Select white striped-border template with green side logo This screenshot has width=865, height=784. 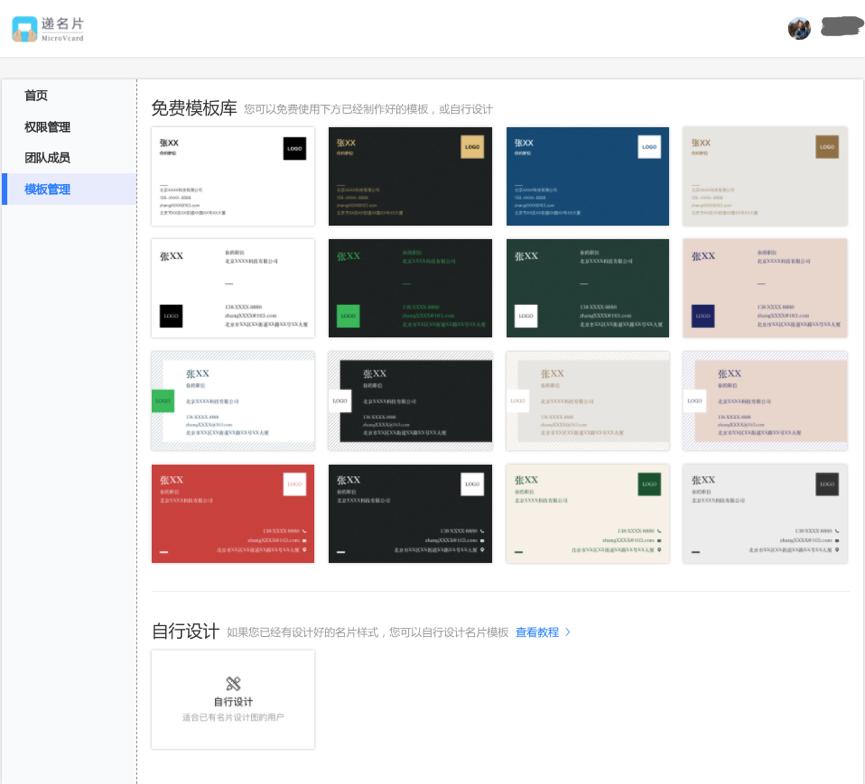click(233, 401)
